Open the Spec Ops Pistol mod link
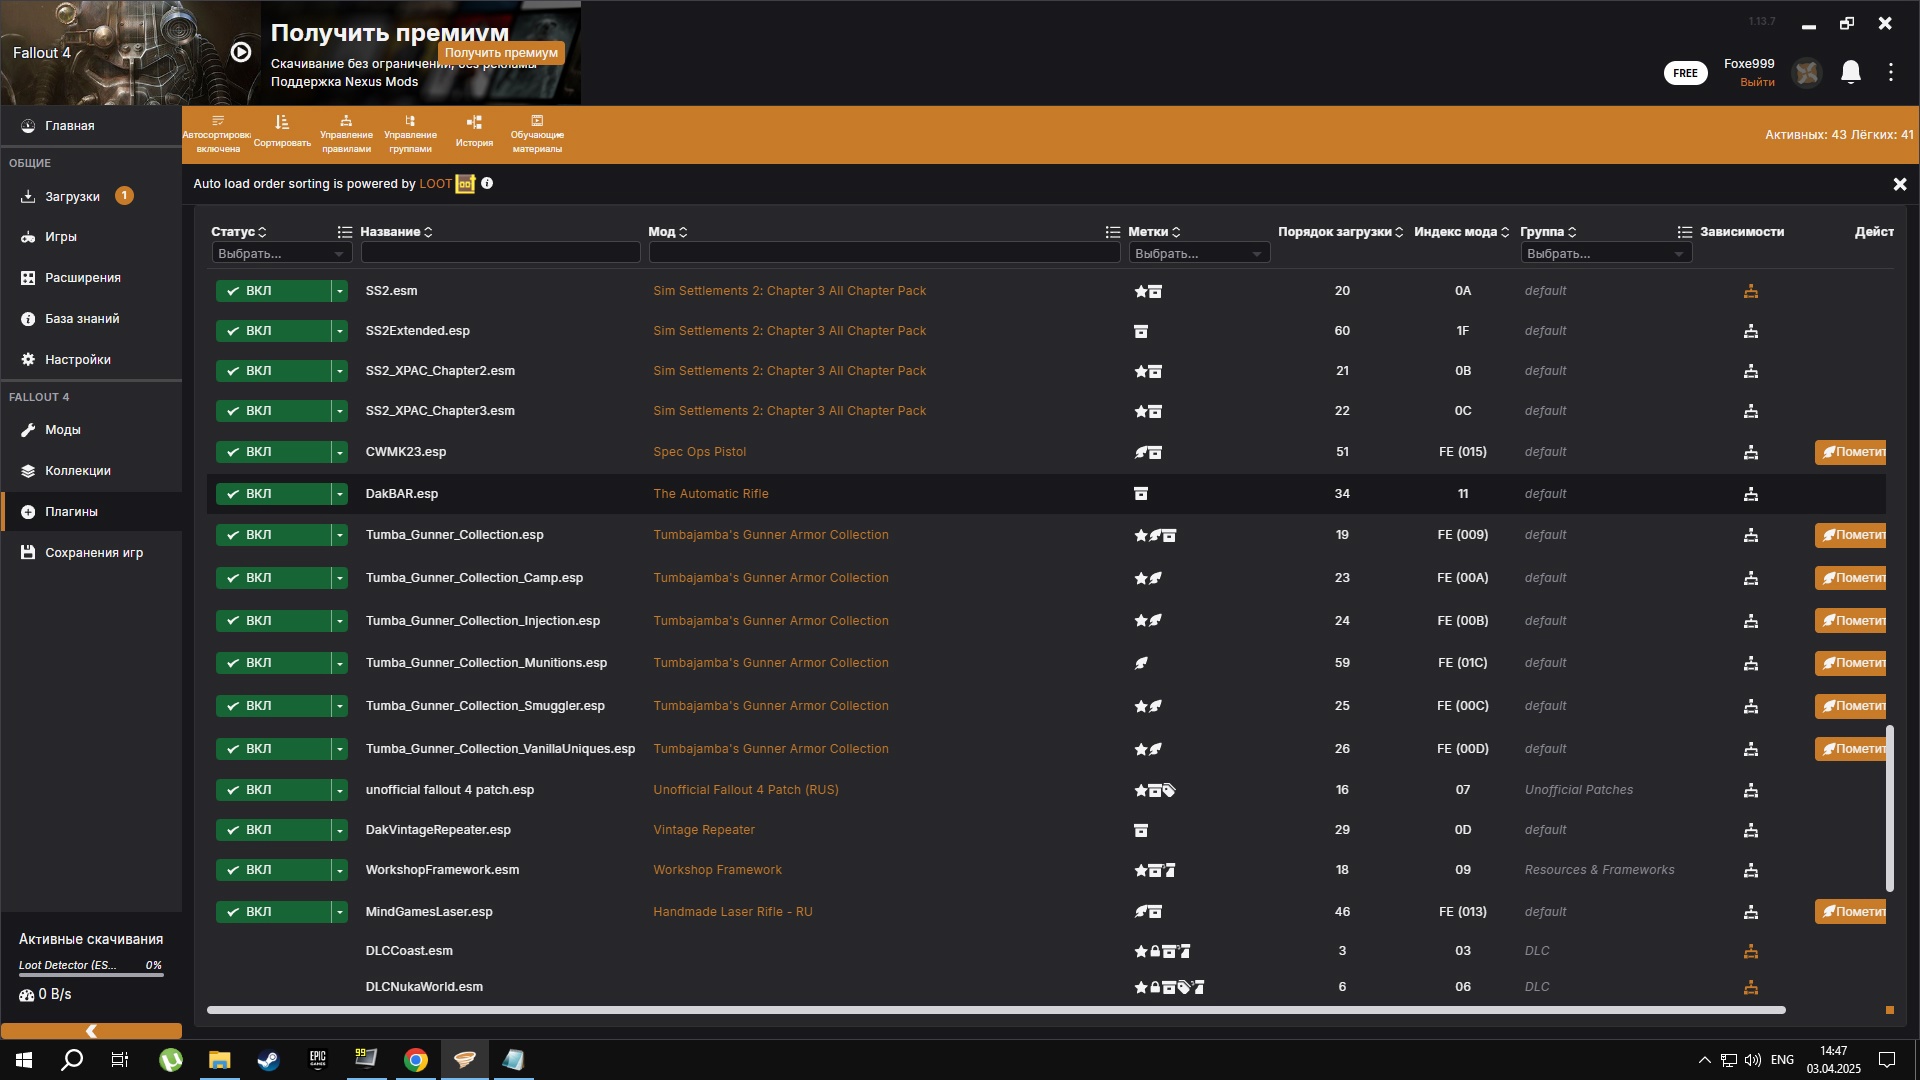This screenshot has height=1080, width=1920. click(x=699, y=452)
